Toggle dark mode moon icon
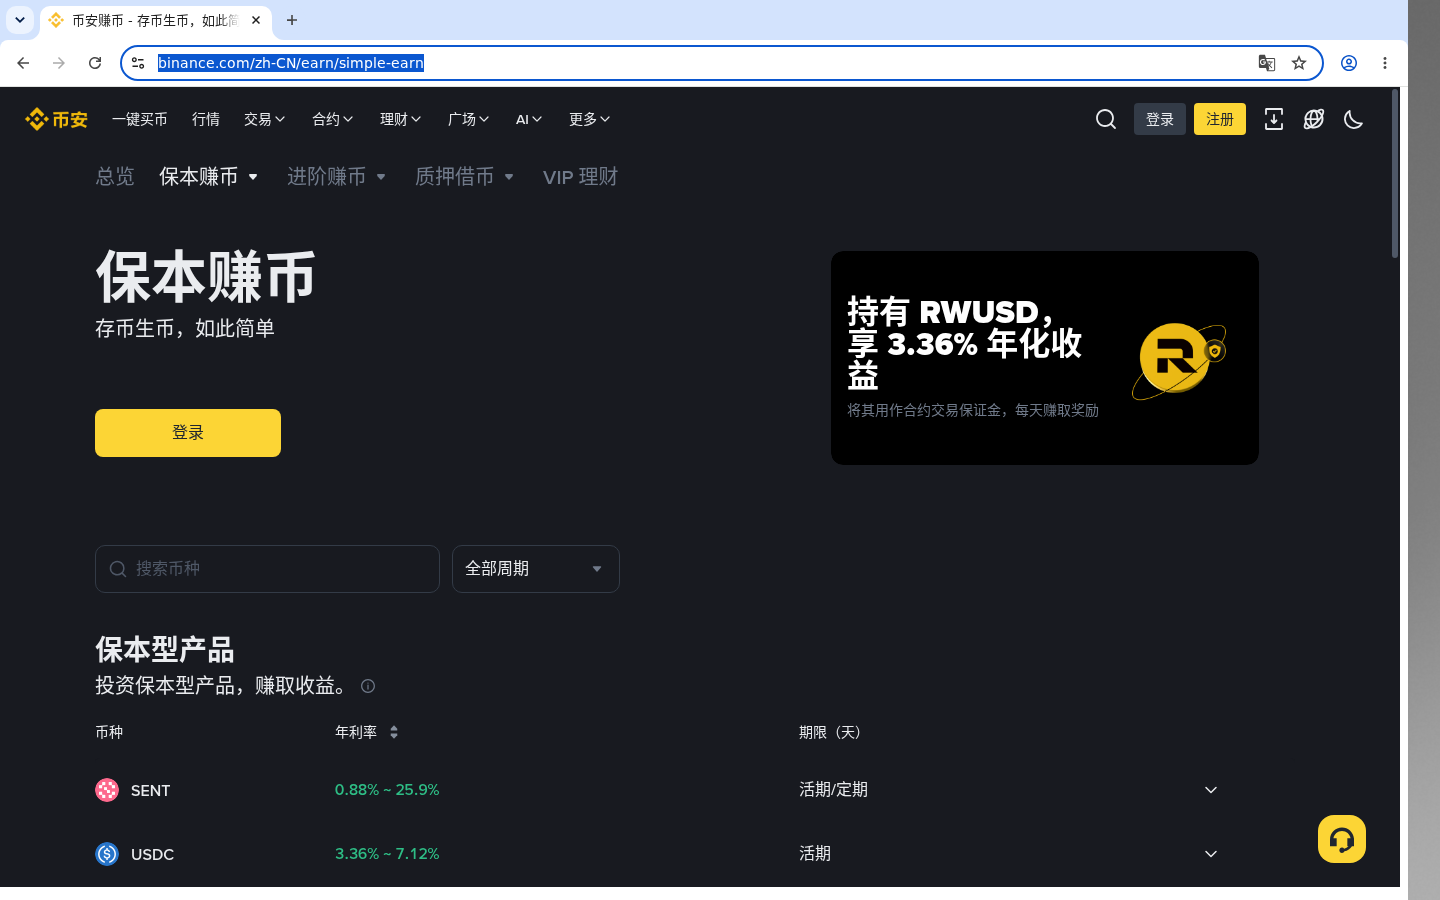This screenshot has width=1440, height=900. [1354, 119]
